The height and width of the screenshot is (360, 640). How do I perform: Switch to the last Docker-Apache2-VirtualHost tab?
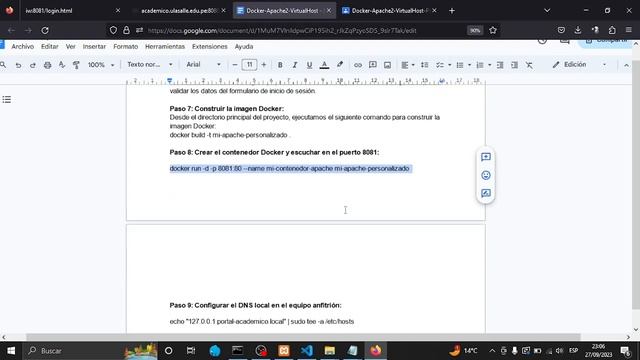[389, 11]
